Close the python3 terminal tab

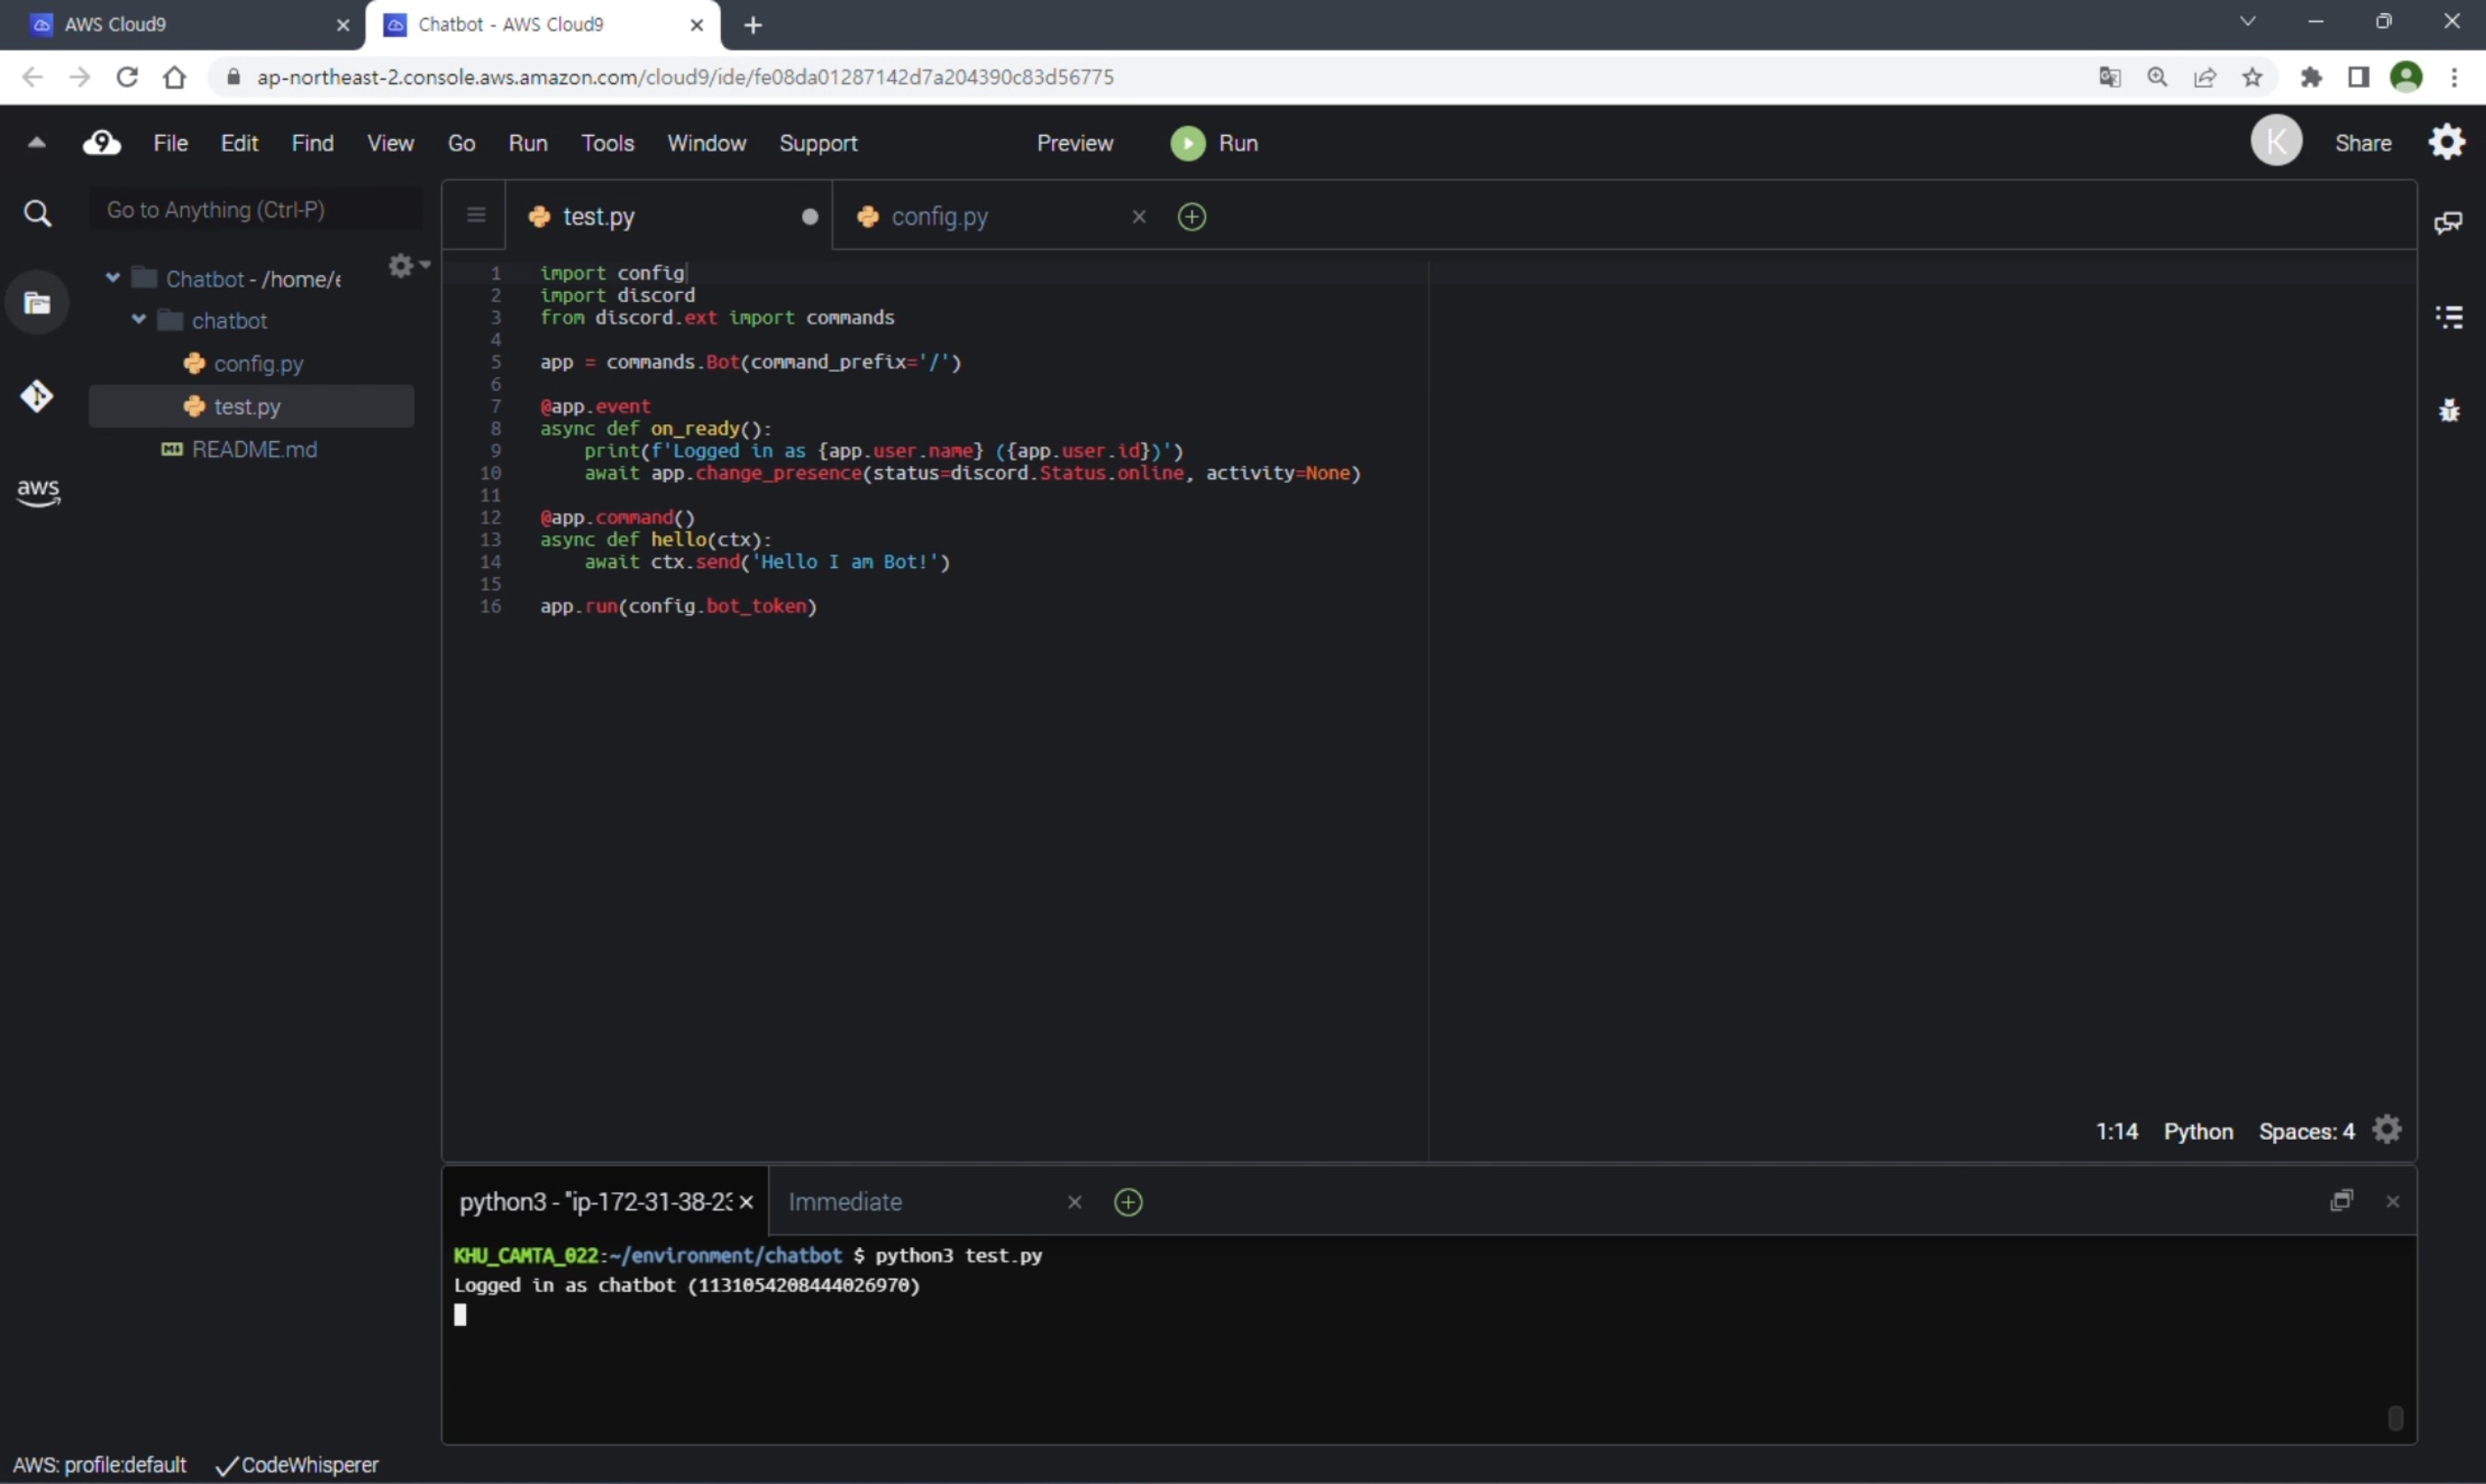click(x=746, y=1202)
